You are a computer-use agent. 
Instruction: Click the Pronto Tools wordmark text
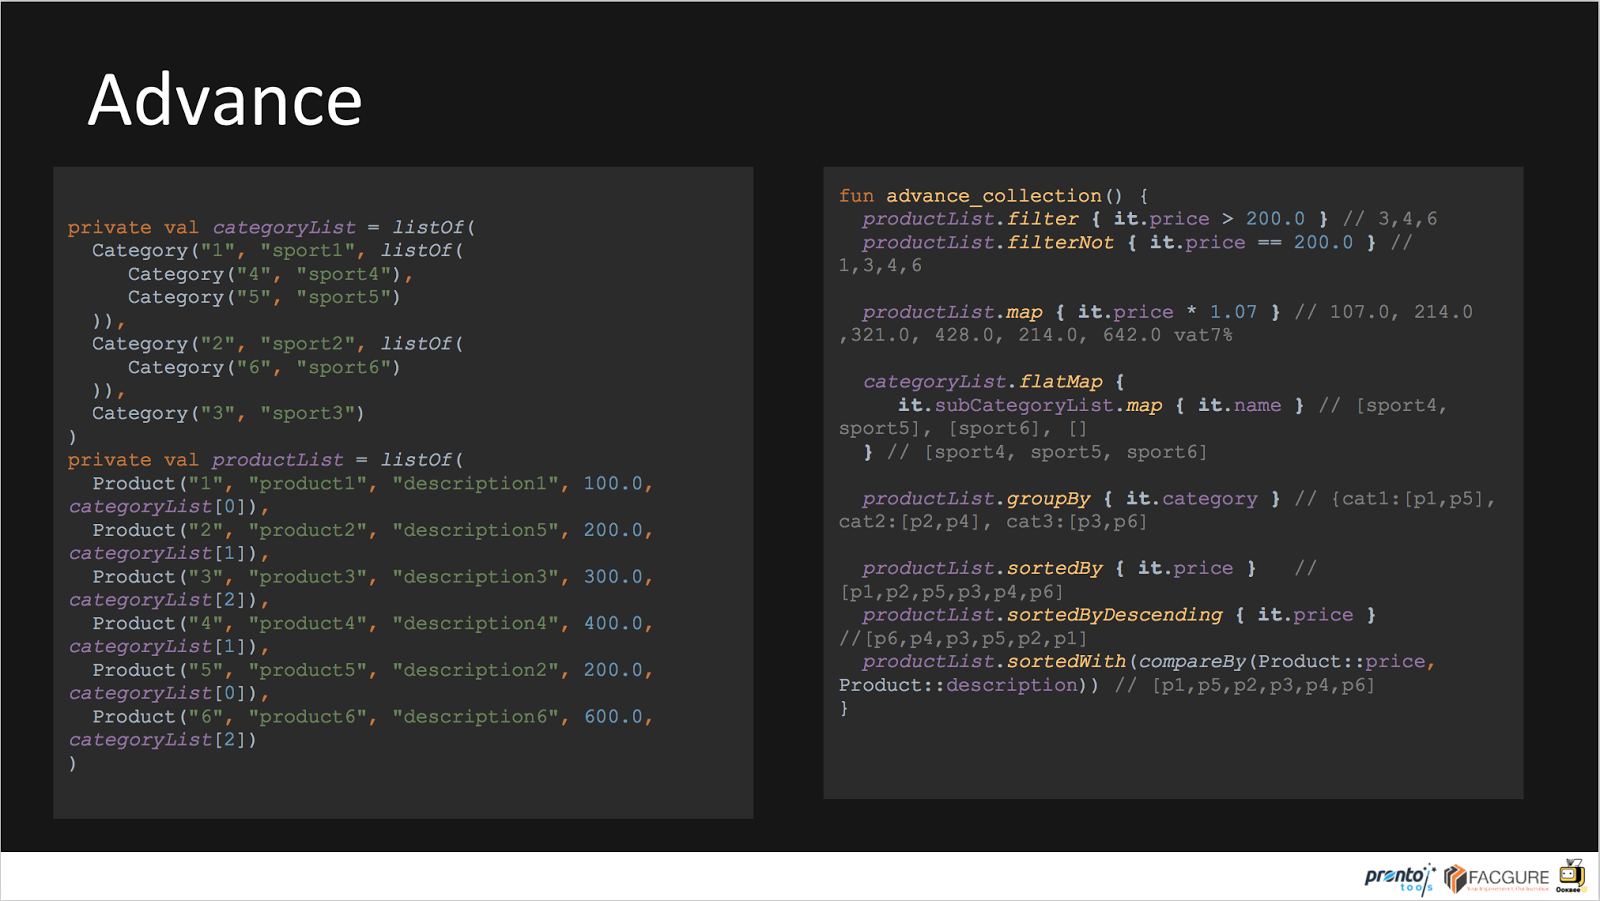[1395, 873]
